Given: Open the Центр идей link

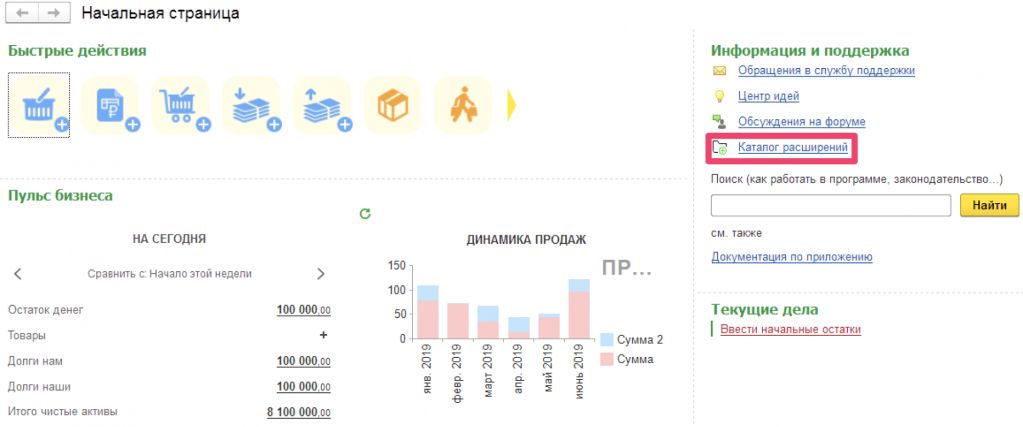Looking at the screenshot, I should click(x=769, y=96).
